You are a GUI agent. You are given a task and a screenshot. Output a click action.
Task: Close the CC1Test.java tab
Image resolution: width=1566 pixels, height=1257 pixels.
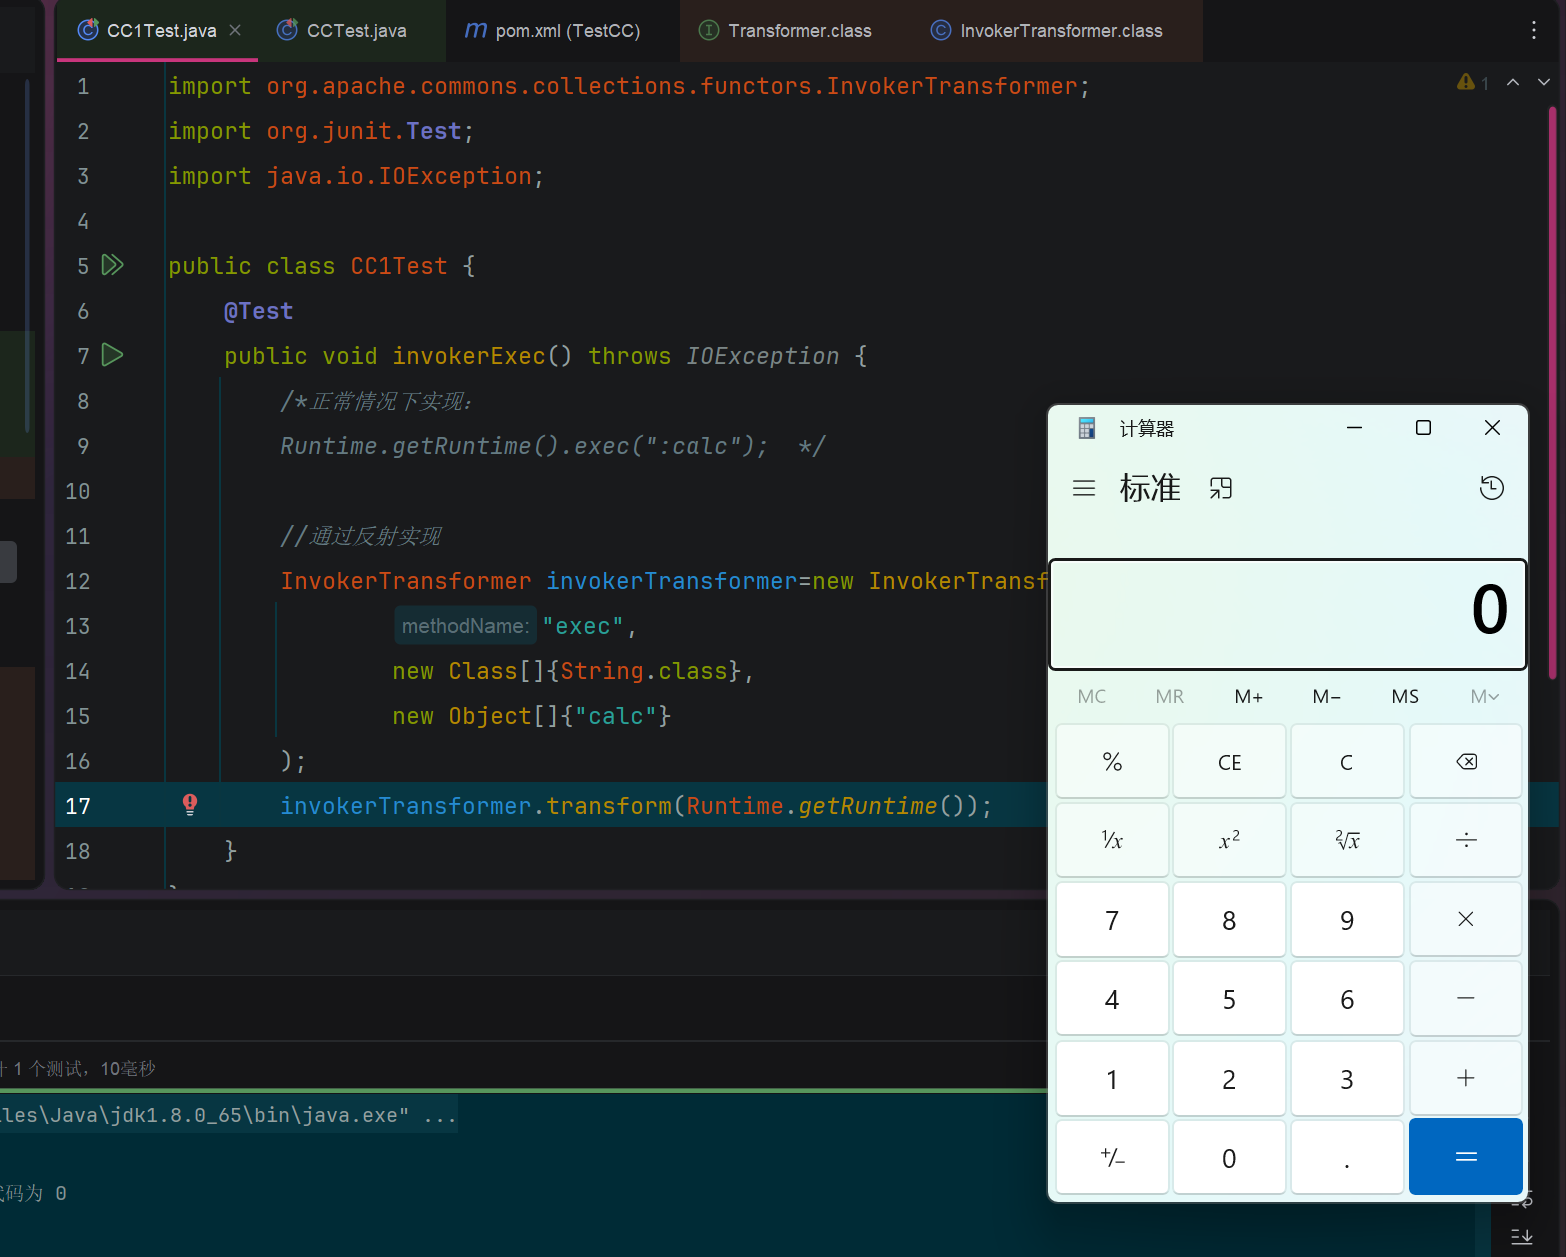tap(235, 30)
